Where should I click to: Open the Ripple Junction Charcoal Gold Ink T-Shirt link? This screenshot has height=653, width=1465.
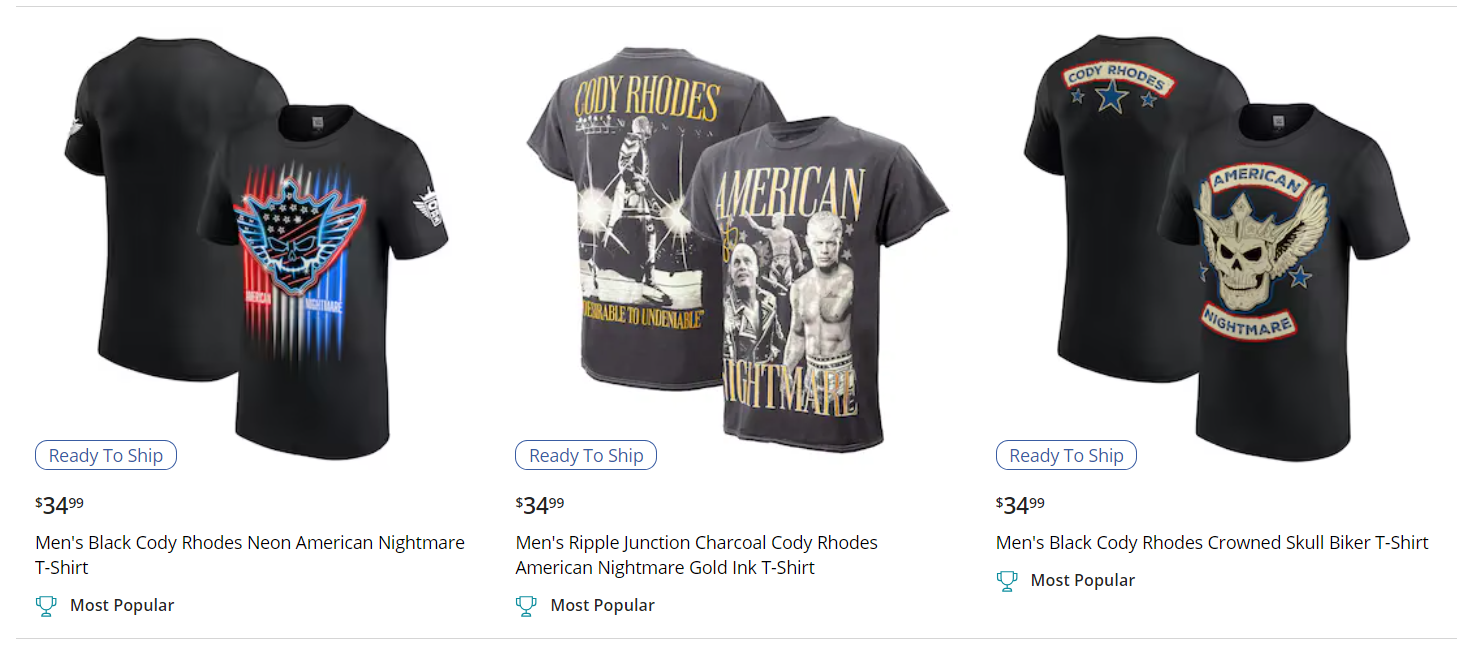coord(696,555)
